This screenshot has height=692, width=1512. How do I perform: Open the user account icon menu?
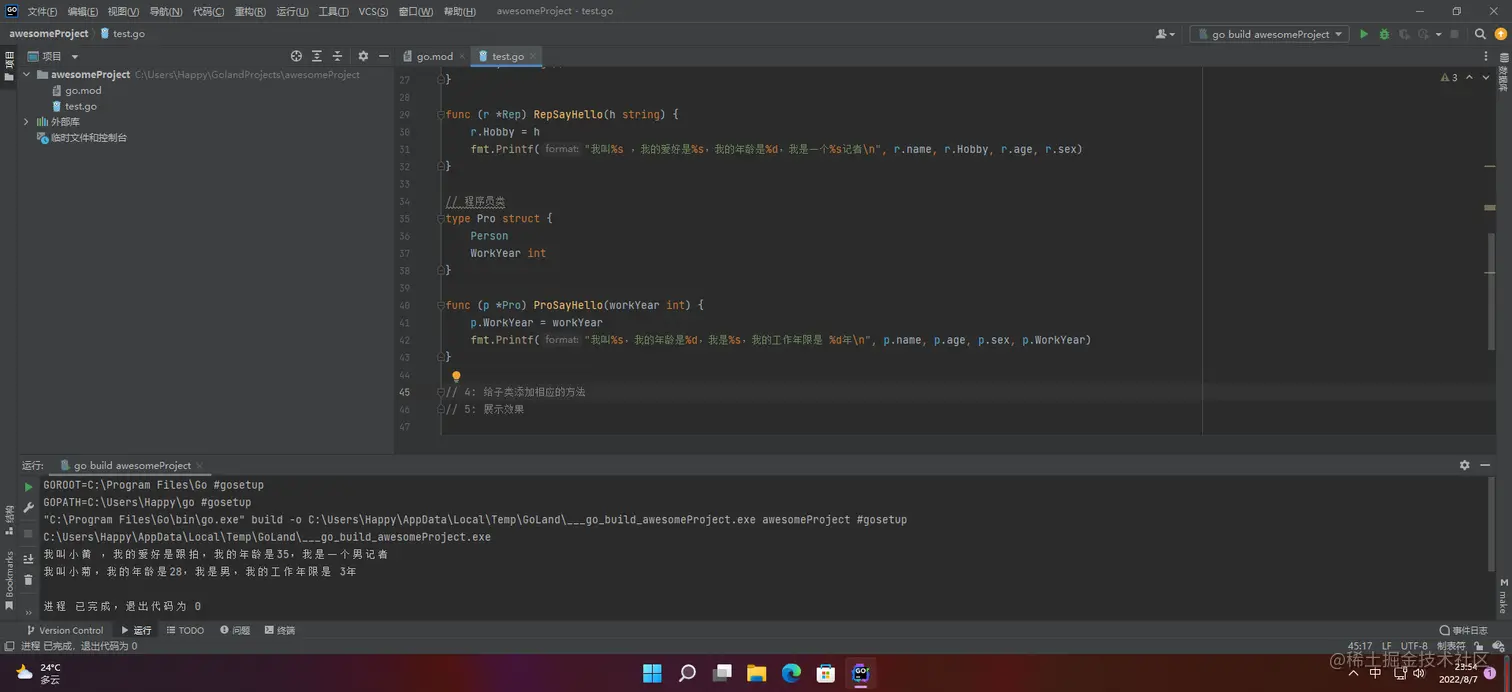click(x=1165, y=34)
